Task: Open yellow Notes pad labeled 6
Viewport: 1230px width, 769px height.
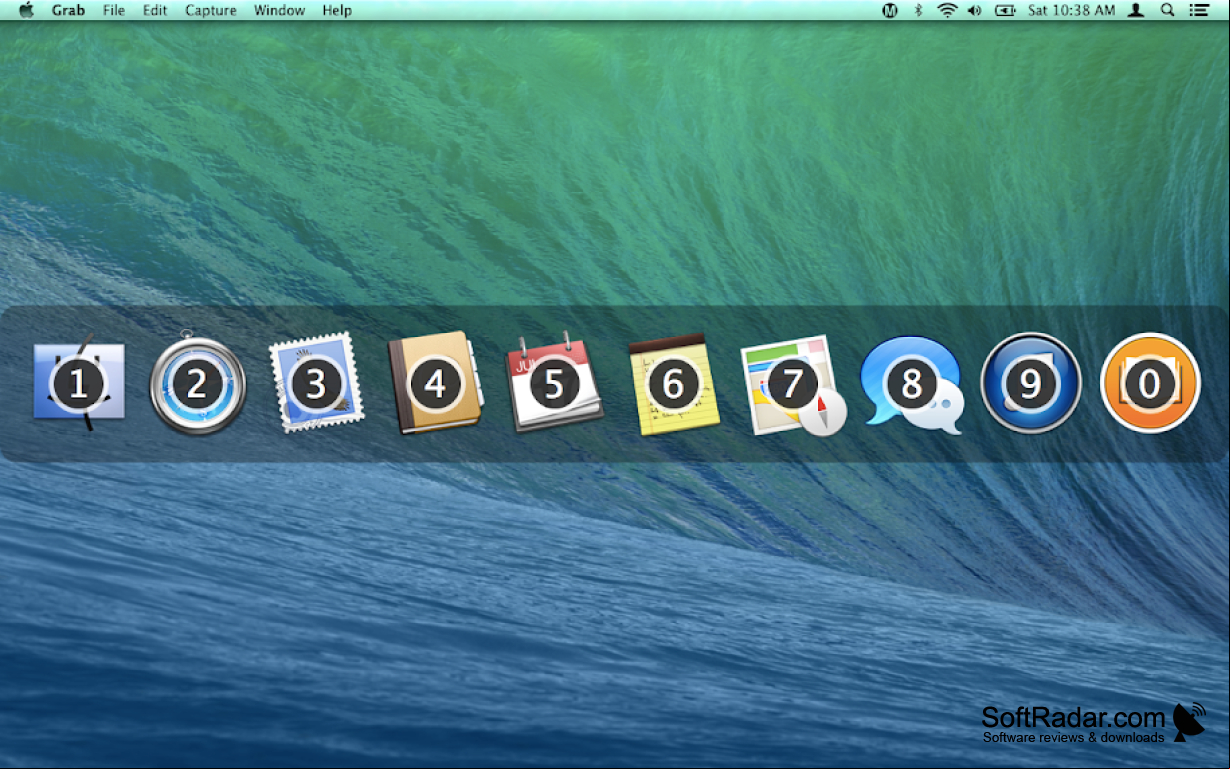Action: point(673,385)
